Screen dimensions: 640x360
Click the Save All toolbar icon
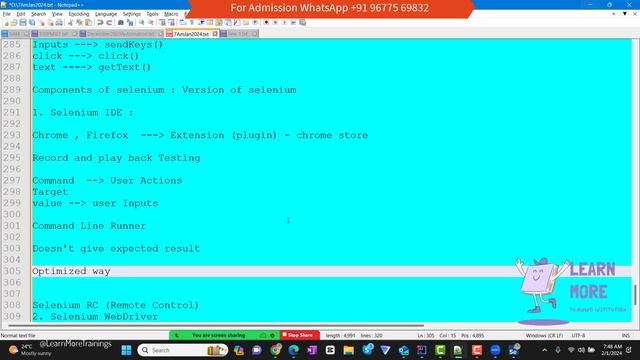click(x=32, y=22)
